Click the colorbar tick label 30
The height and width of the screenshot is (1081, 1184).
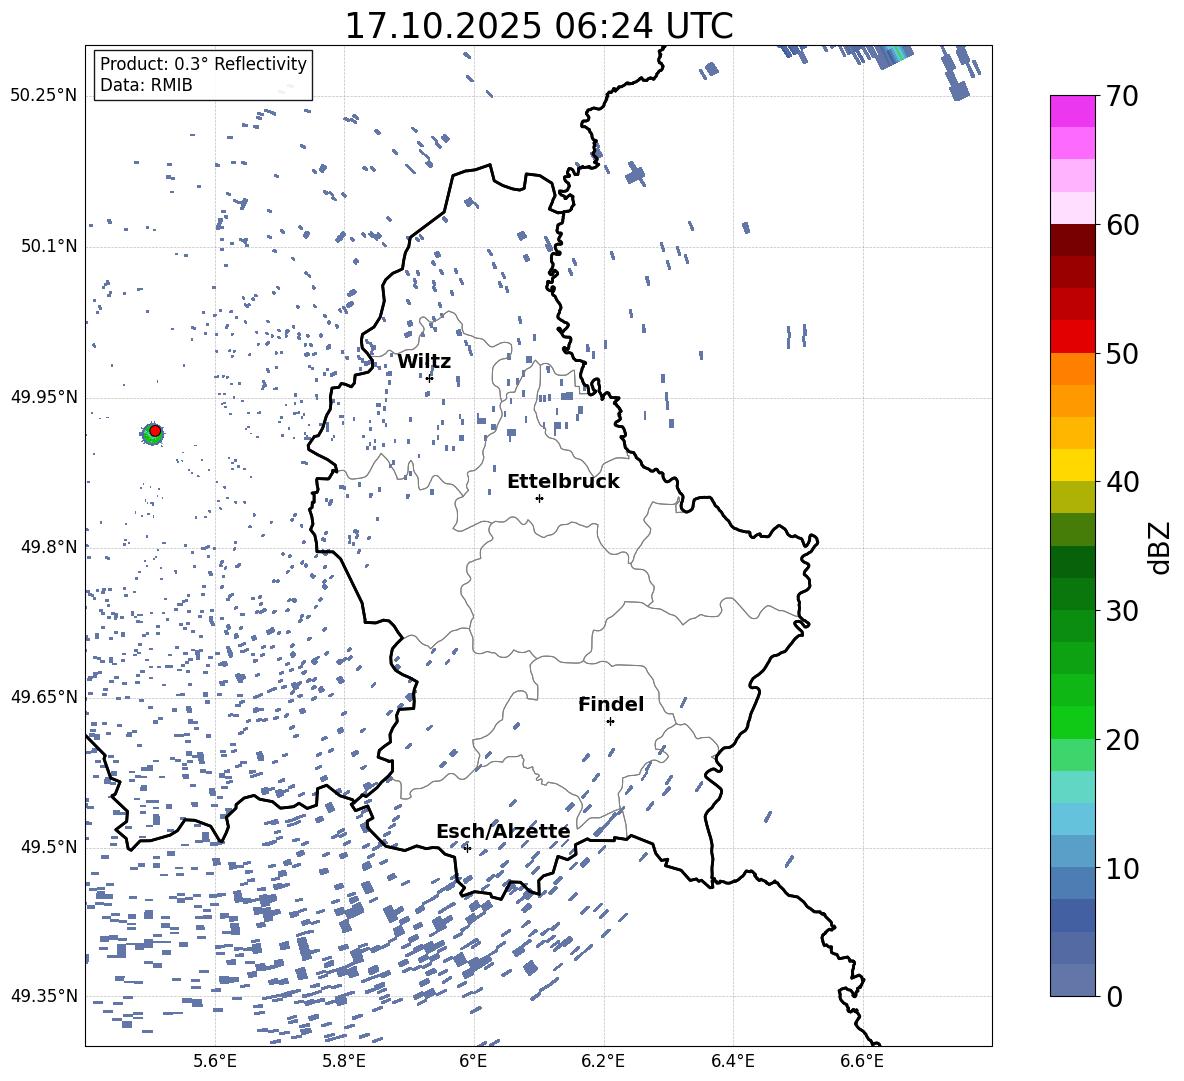(1122, 611)
